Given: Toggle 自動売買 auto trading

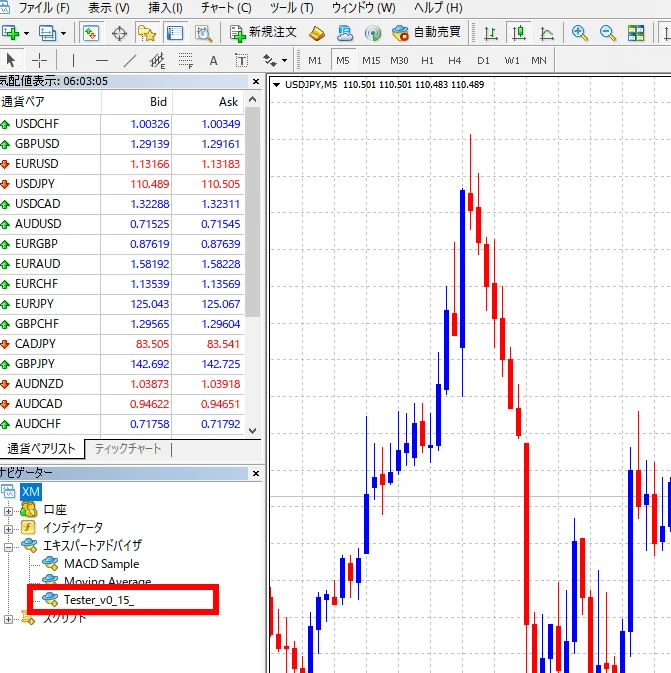Looking at the screenshot, I should point(427,32).
